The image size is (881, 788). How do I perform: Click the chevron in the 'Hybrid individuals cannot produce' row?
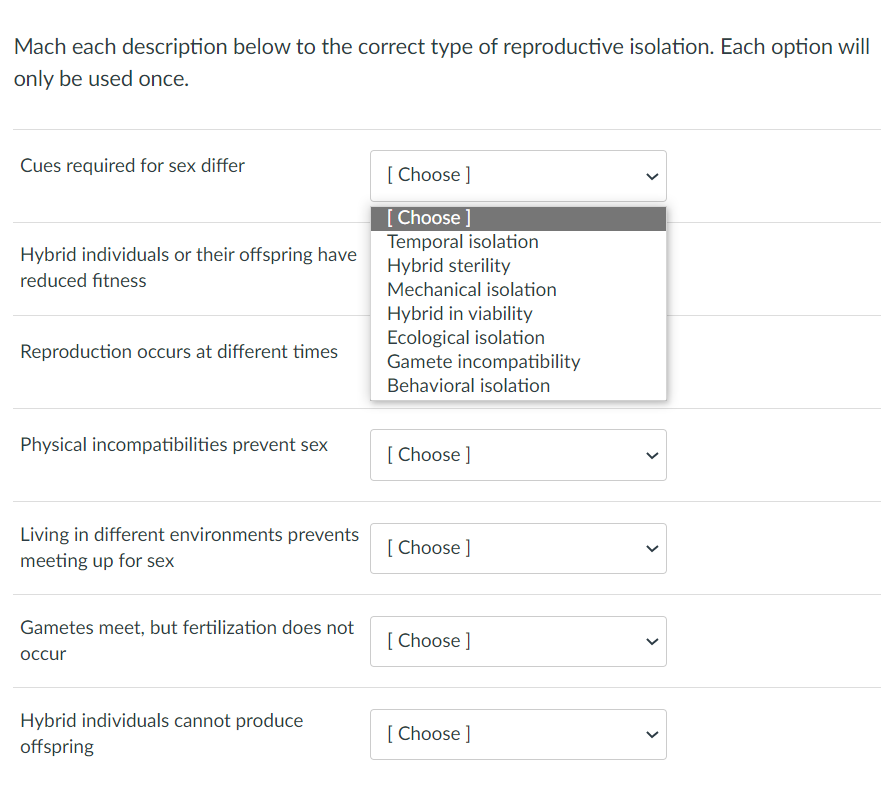pyautogui.click(x=652, y=735)
